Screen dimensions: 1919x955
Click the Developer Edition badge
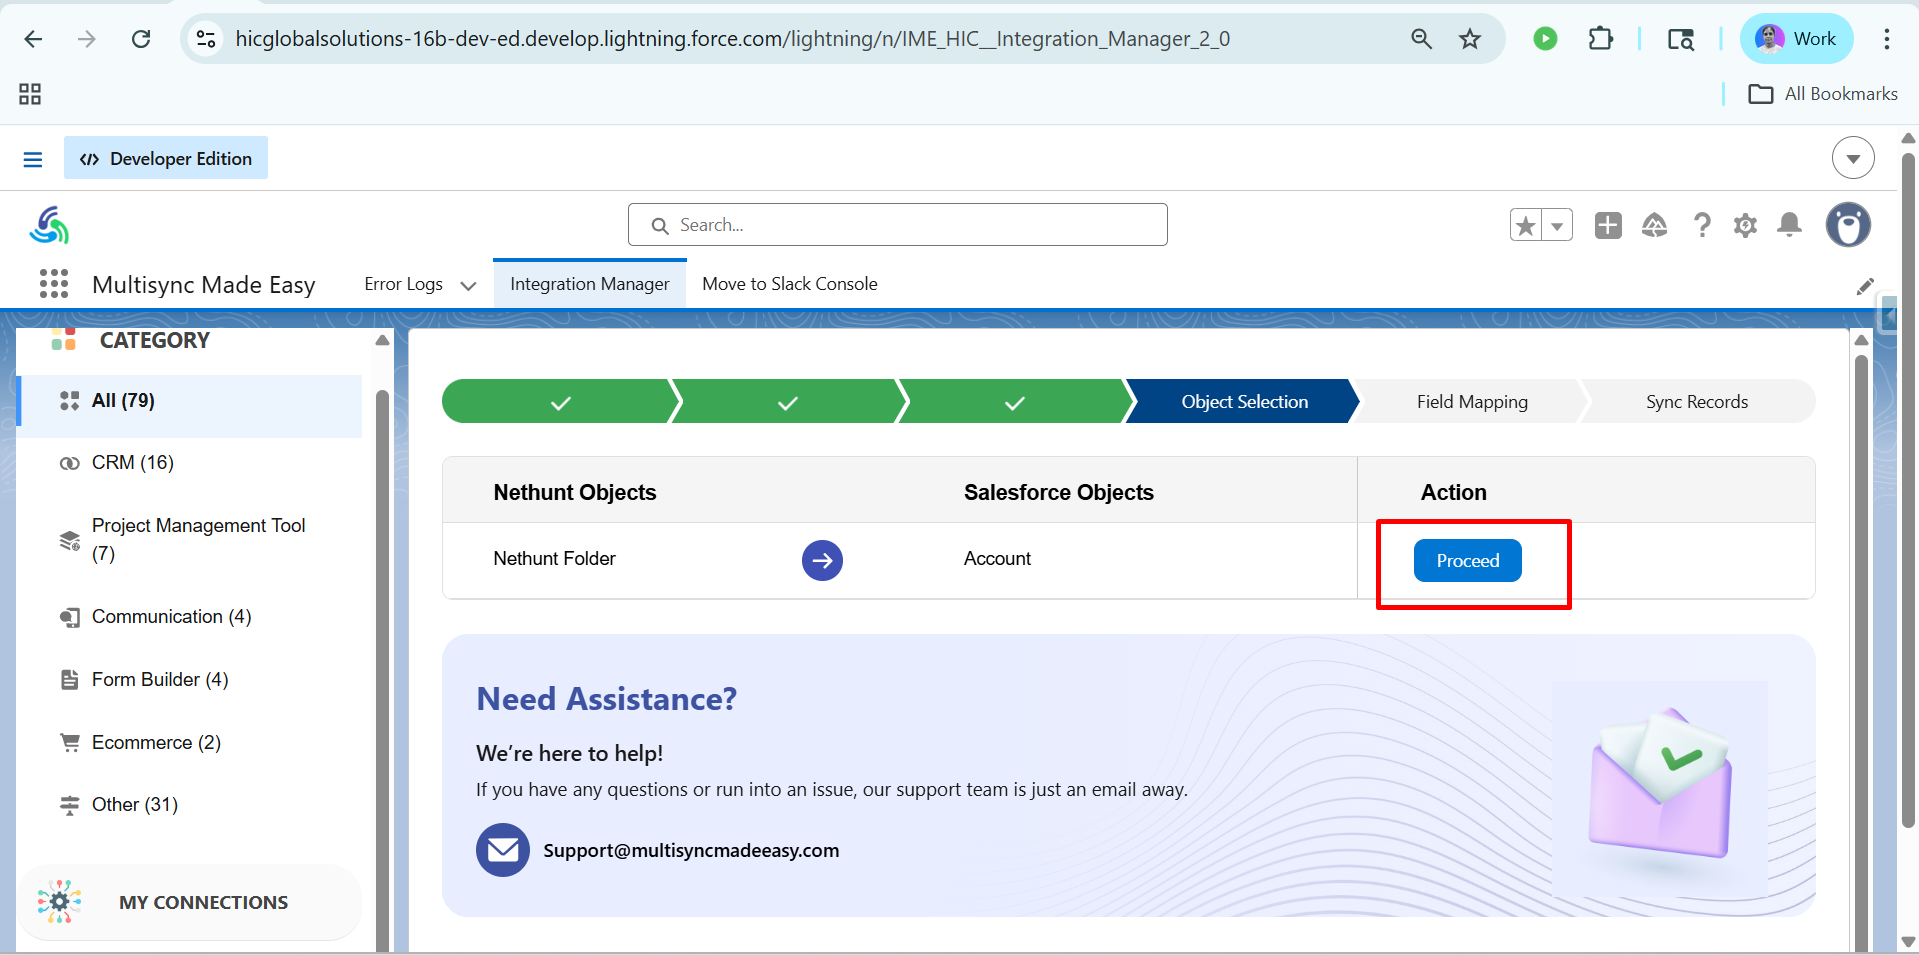[x=166, y=158]
